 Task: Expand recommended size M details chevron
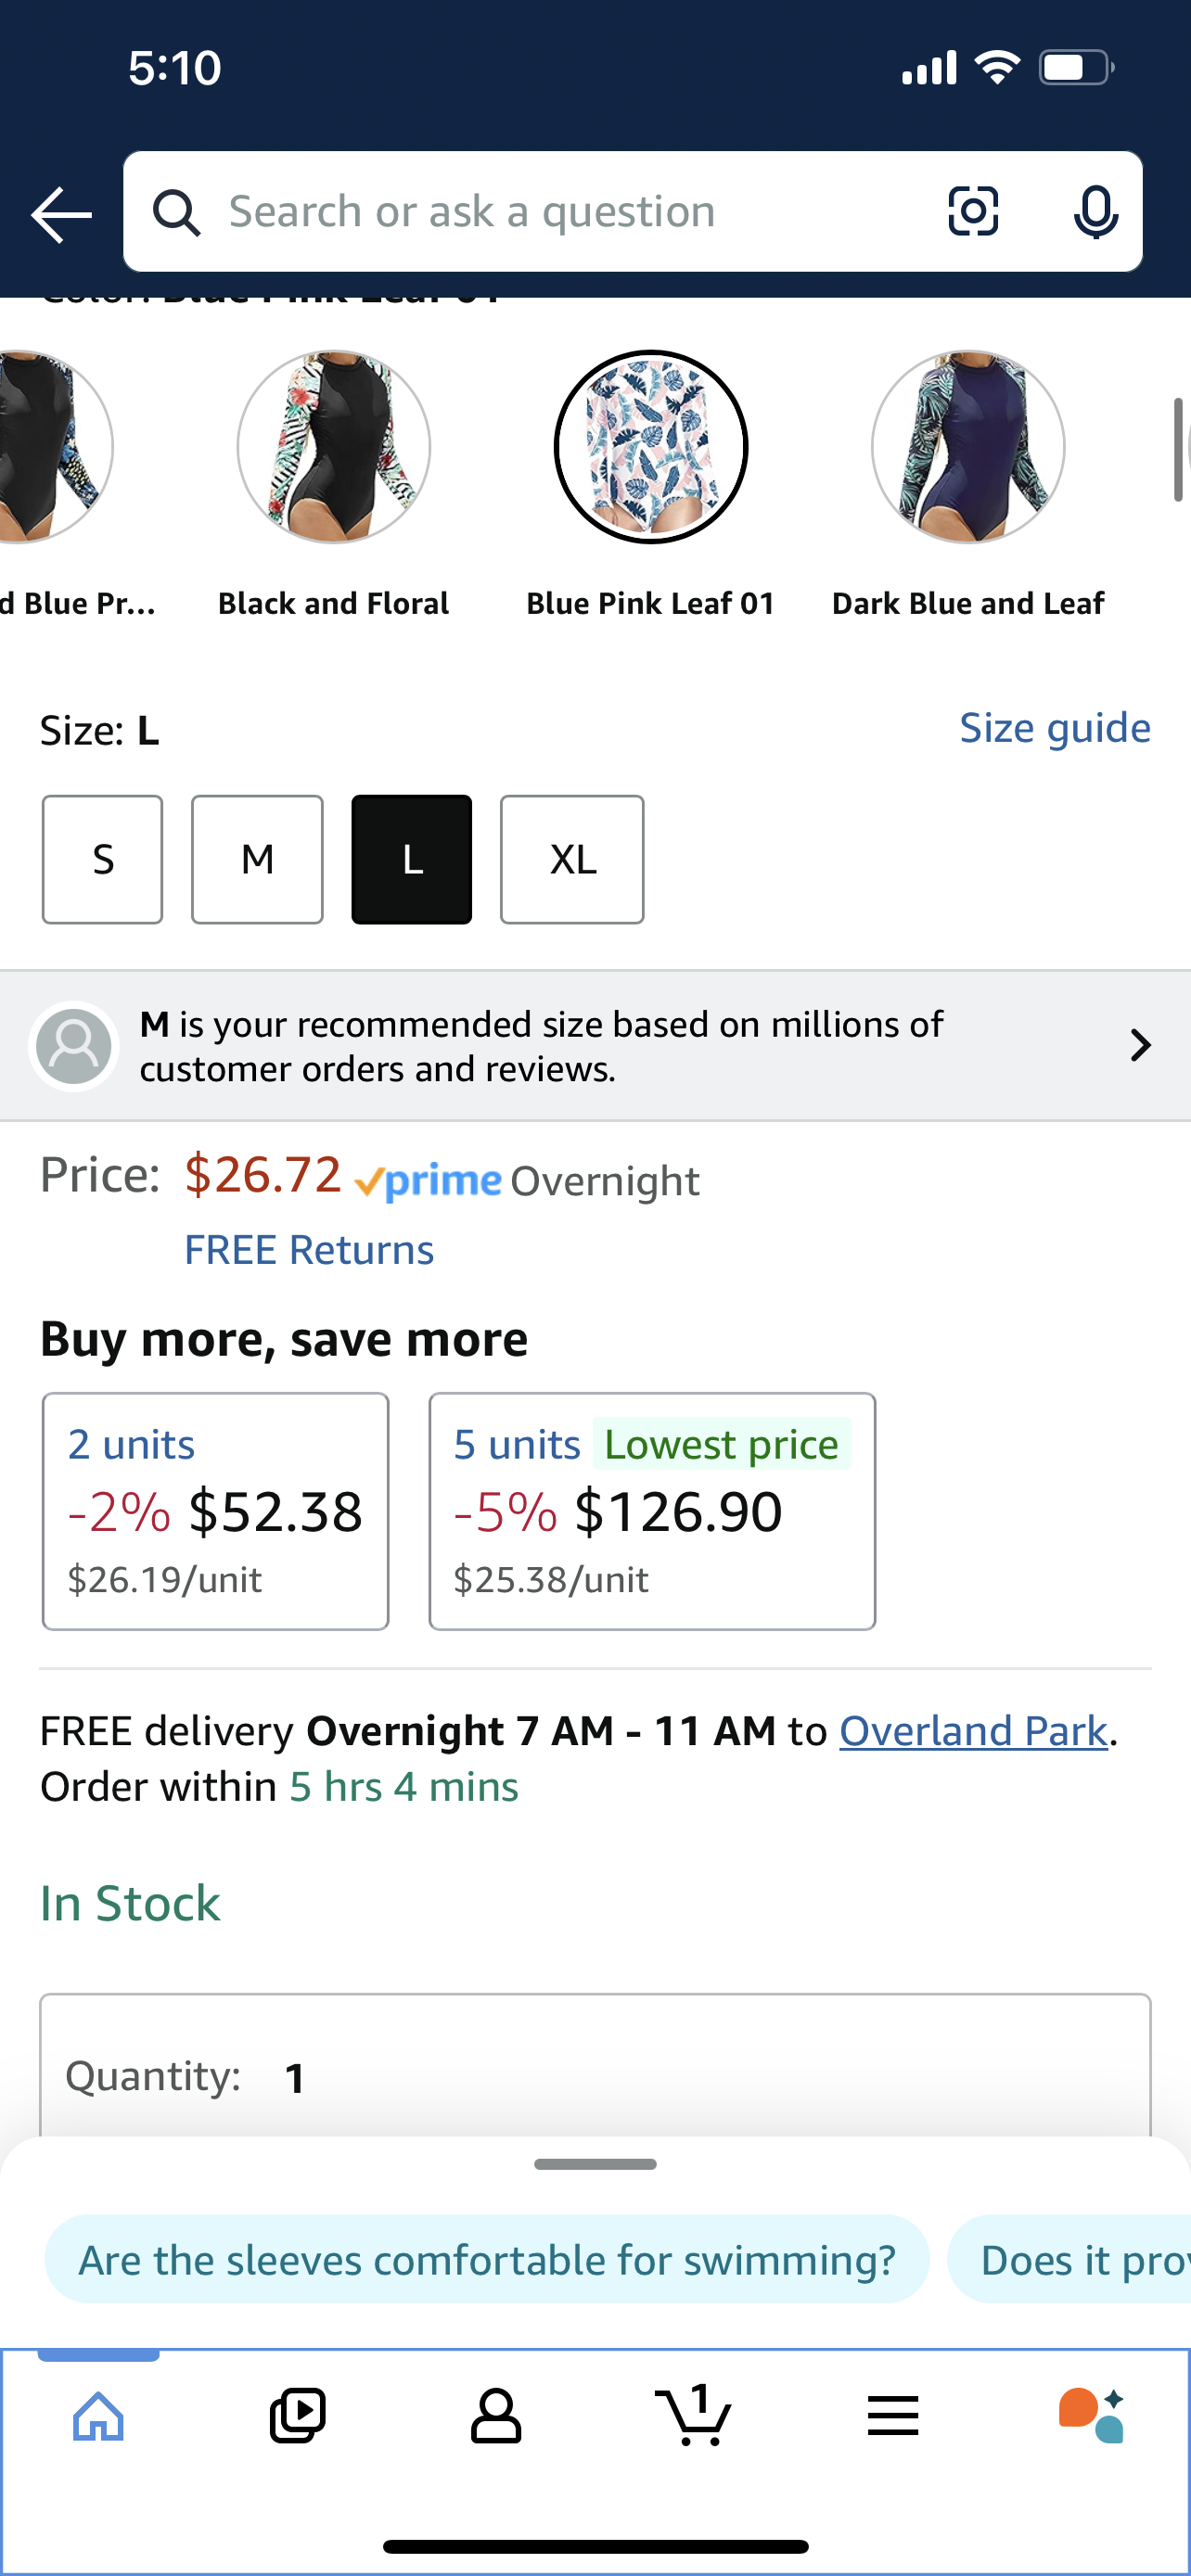tap(1139, 1045)
